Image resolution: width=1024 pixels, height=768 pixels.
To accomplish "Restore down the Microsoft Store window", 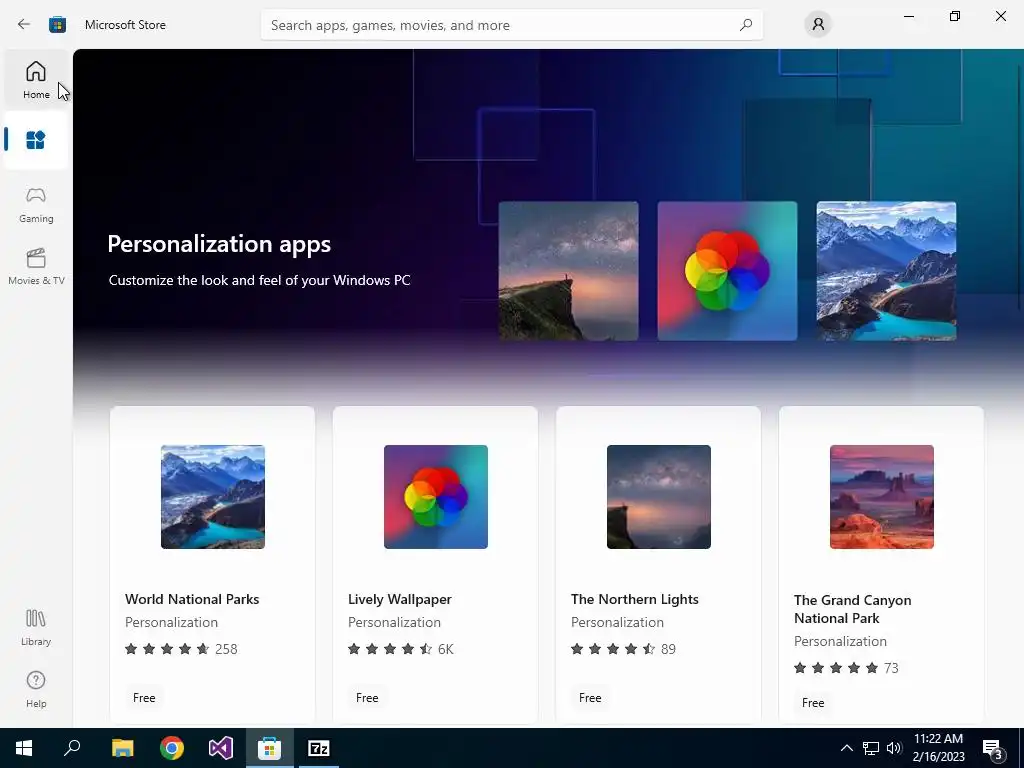I will point(955,16).
